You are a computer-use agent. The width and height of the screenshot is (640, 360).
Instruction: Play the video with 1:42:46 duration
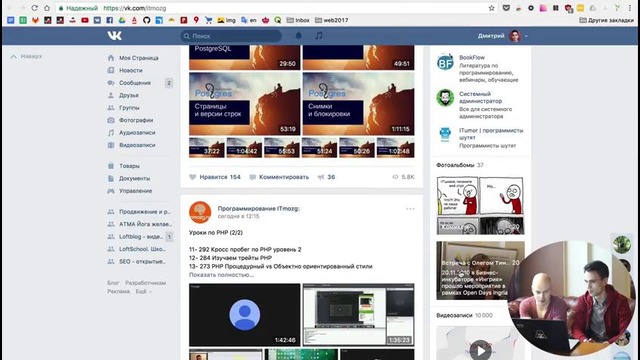(244, 315)
